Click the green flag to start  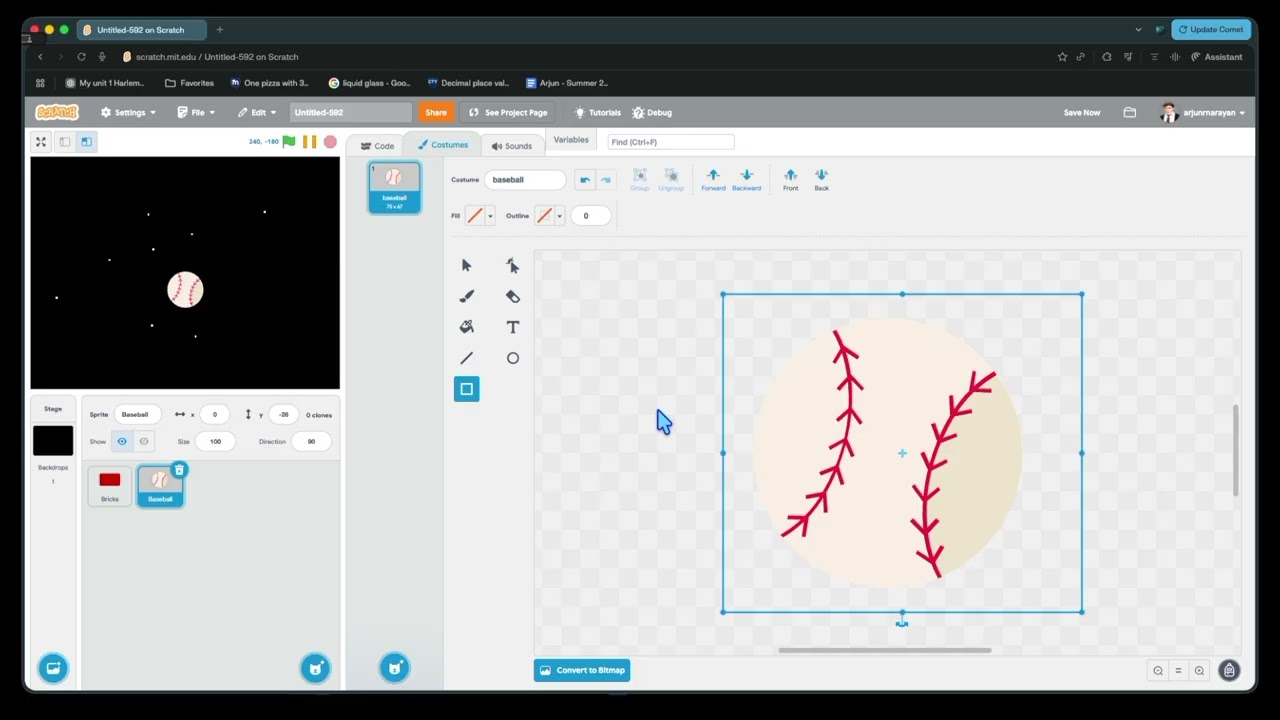coord(289,142)
